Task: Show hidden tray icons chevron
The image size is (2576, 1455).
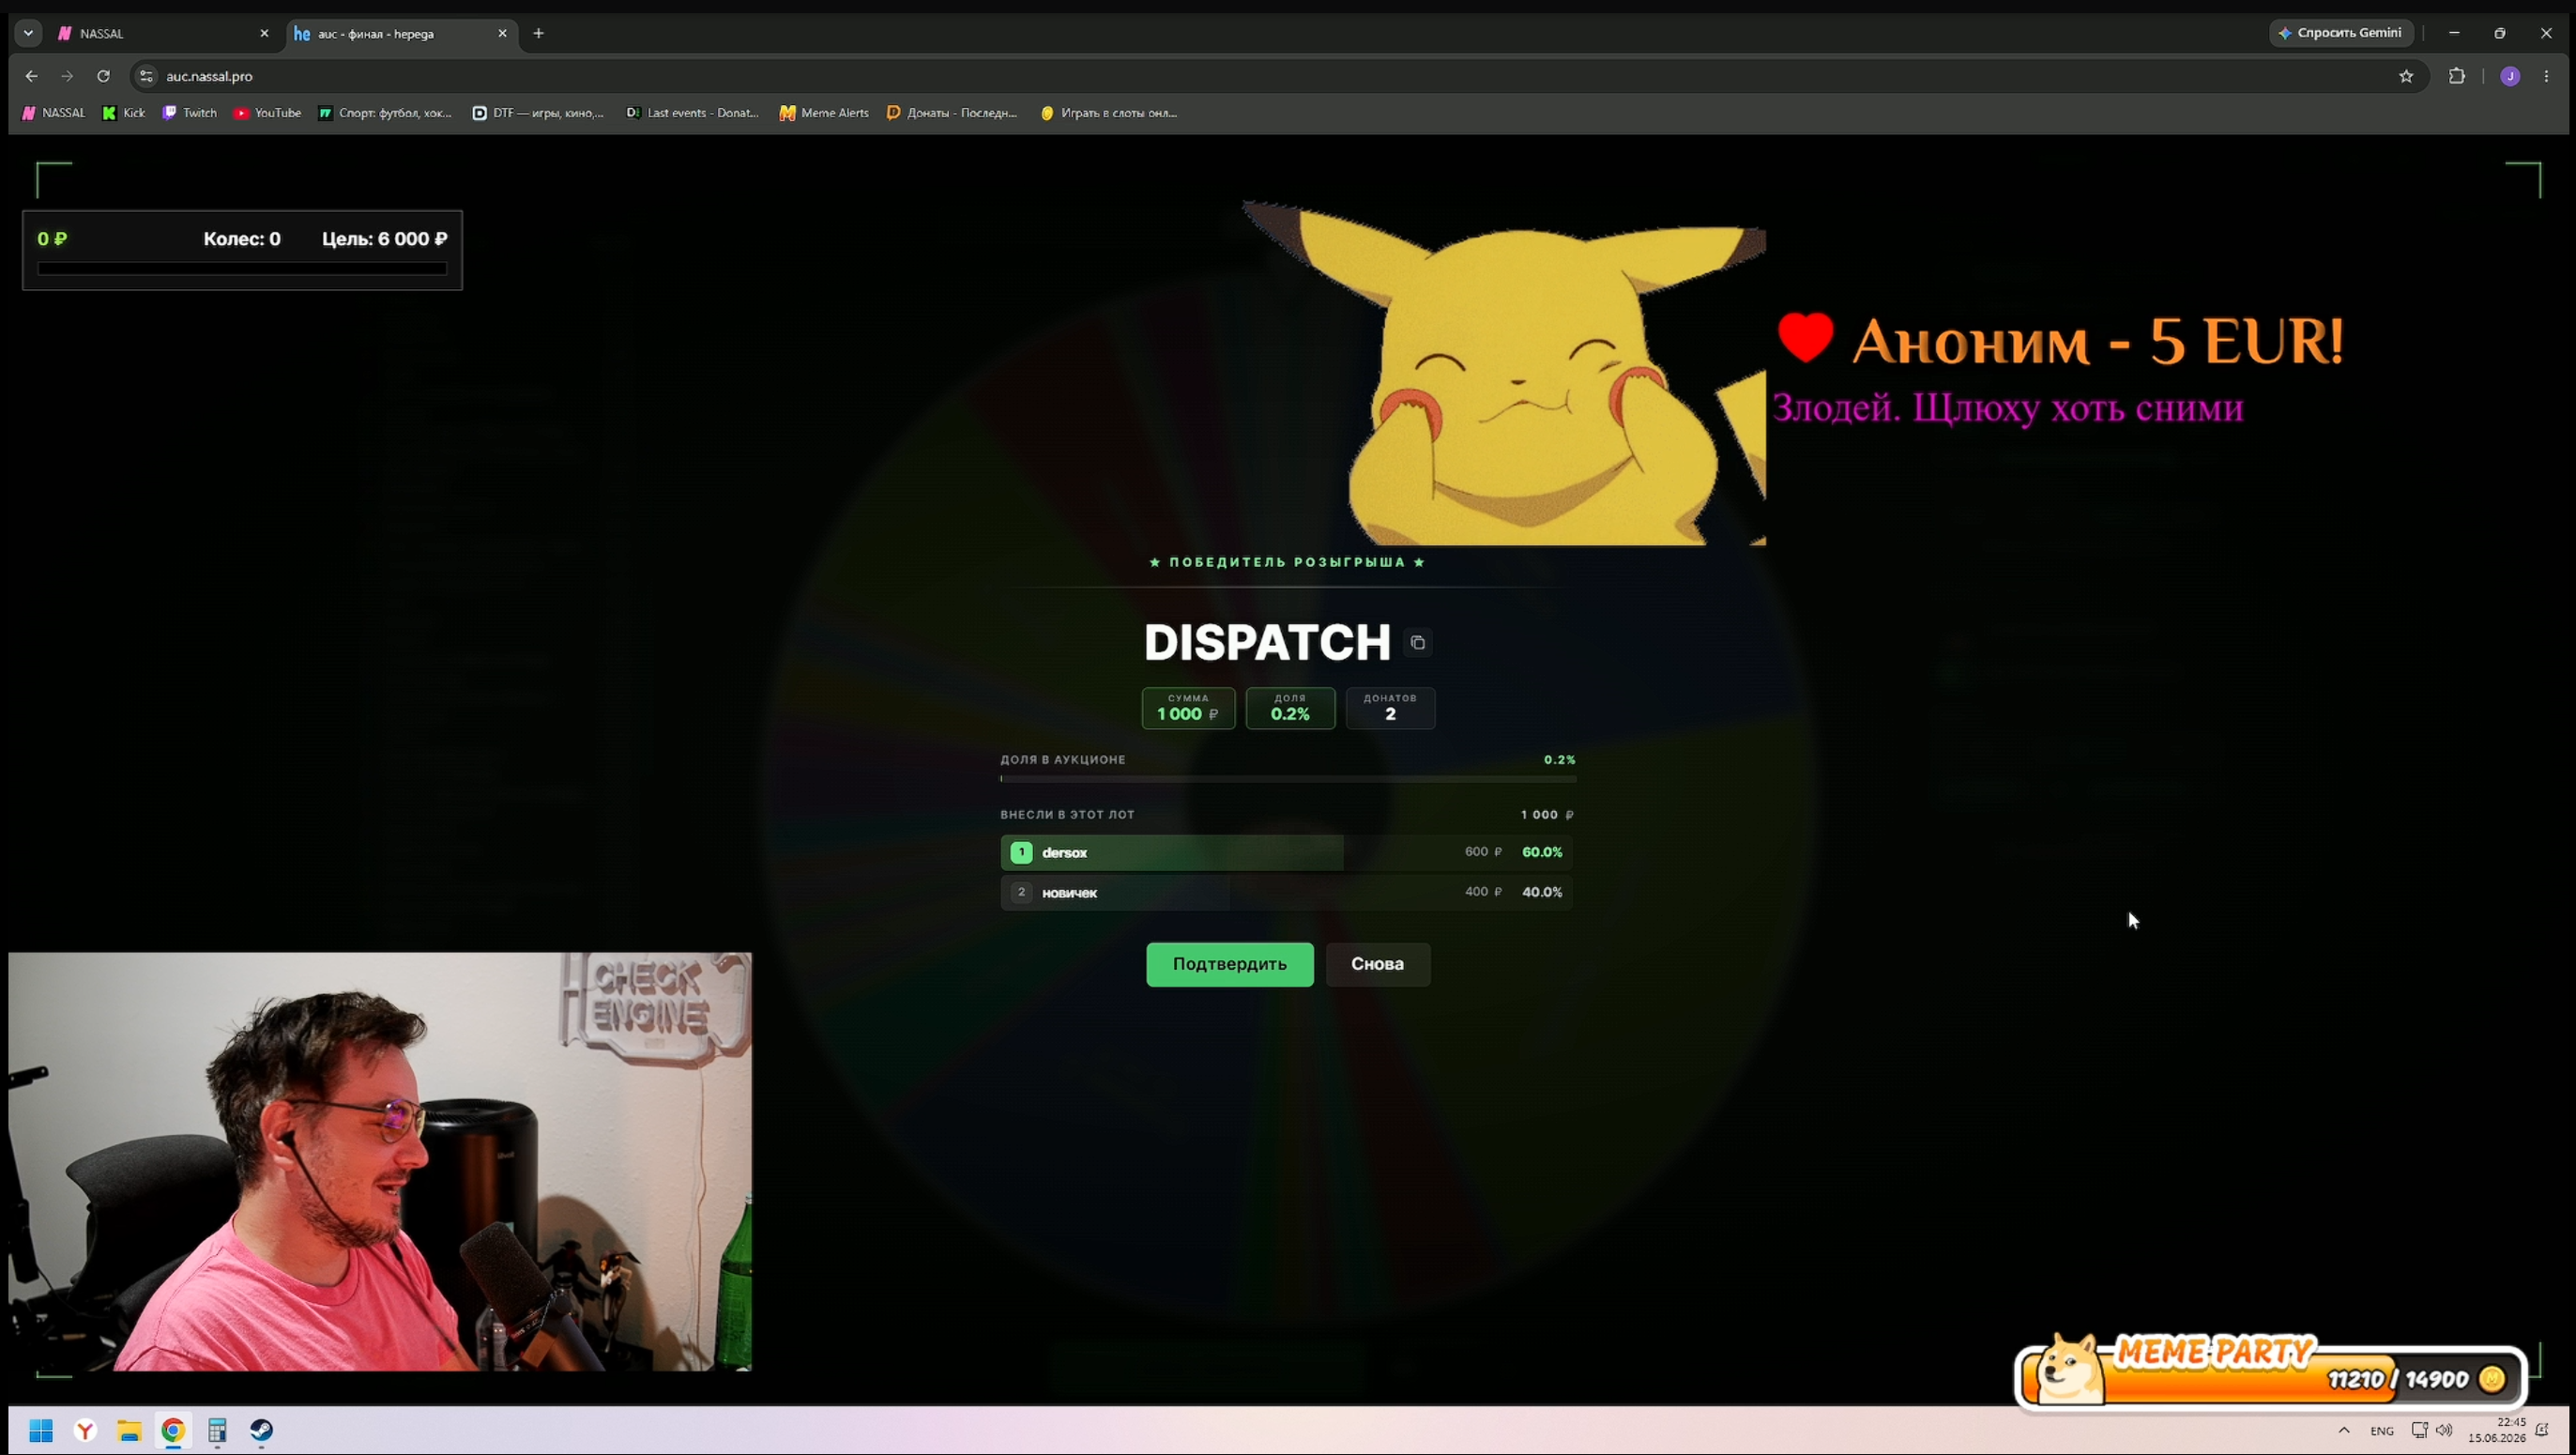Action: 2344,1431
